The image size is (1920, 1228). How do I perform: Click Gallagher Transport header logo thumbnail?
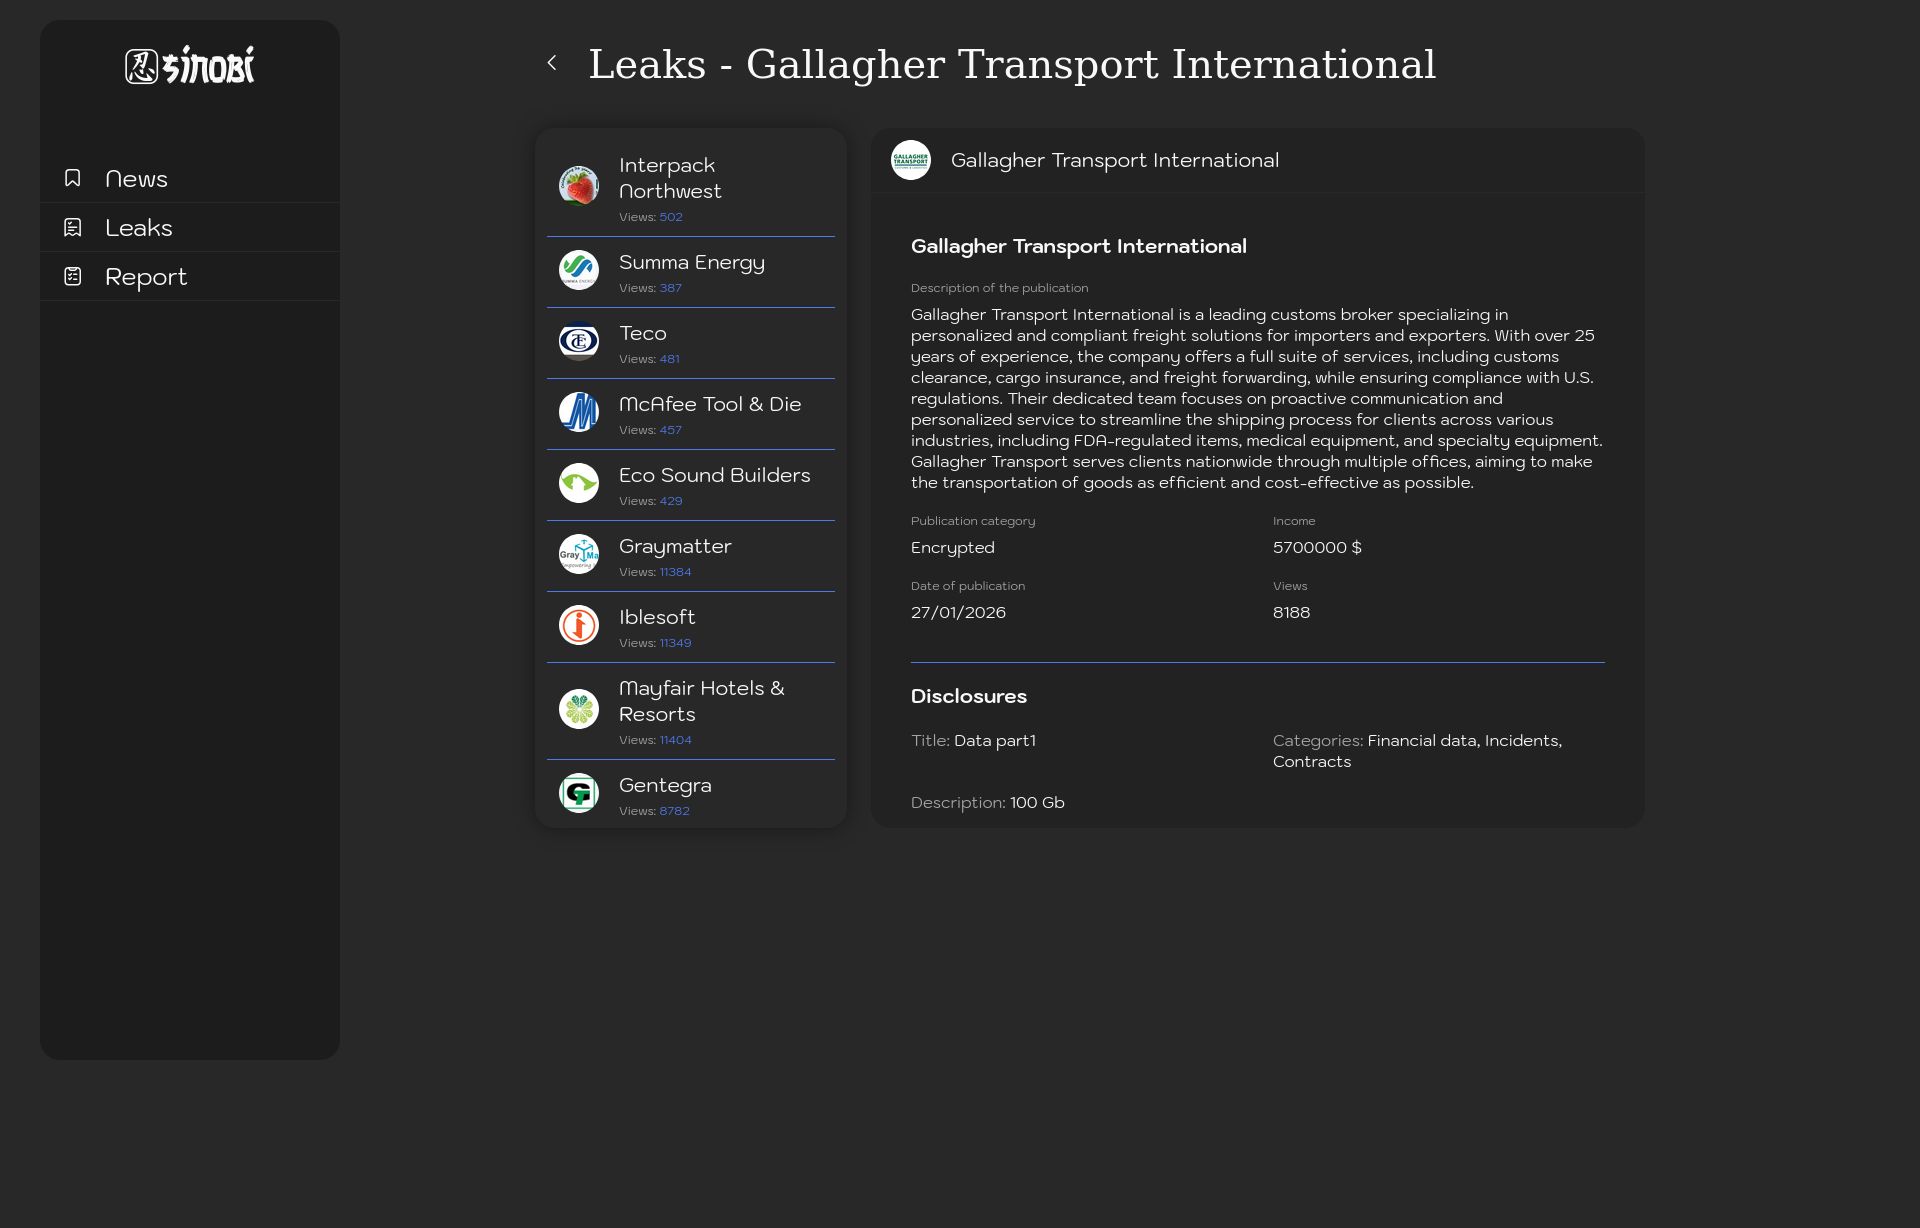point(910,160)
